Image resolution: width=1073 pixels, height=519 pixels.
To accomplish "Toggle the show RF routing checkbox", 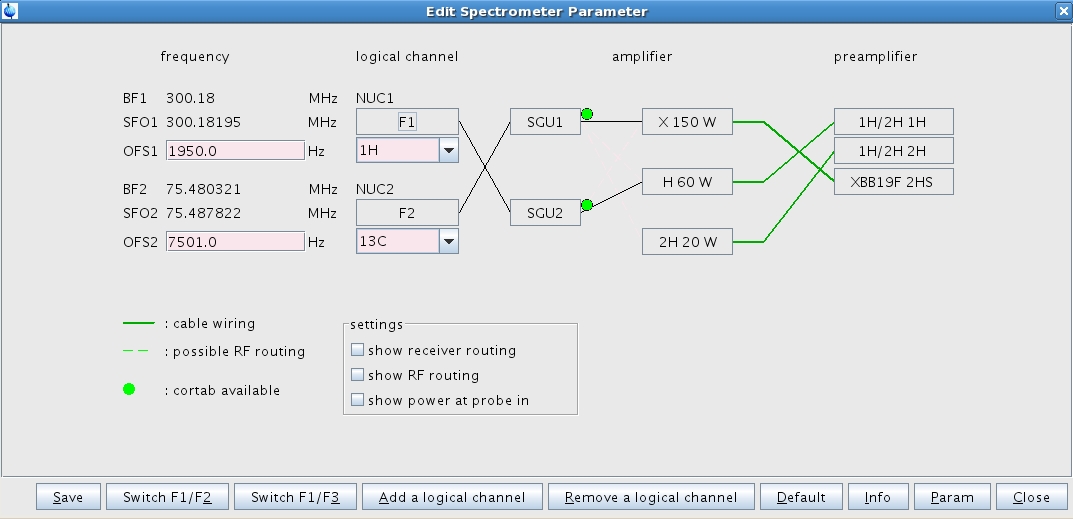I will 358,375.
